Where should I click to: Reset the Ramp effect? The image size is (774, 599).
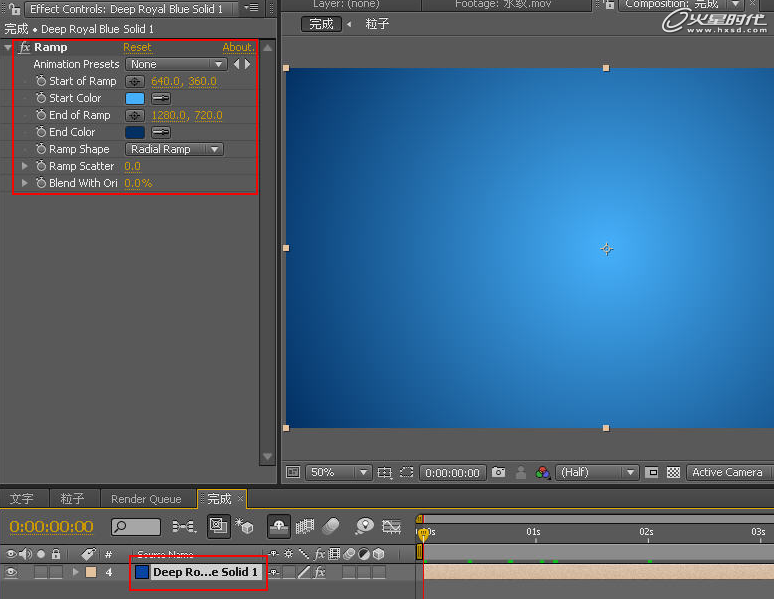pos(137,47)
